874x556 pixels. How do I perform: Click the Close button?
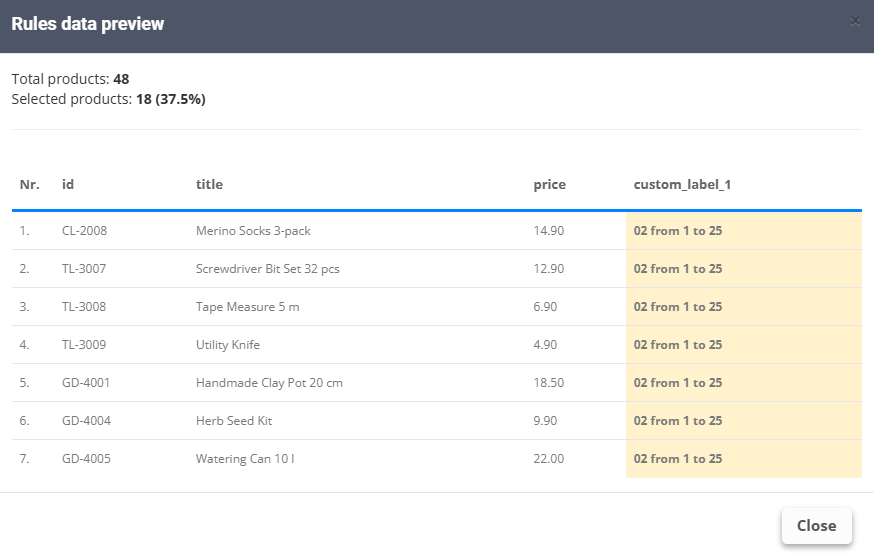tap(817, 525)
